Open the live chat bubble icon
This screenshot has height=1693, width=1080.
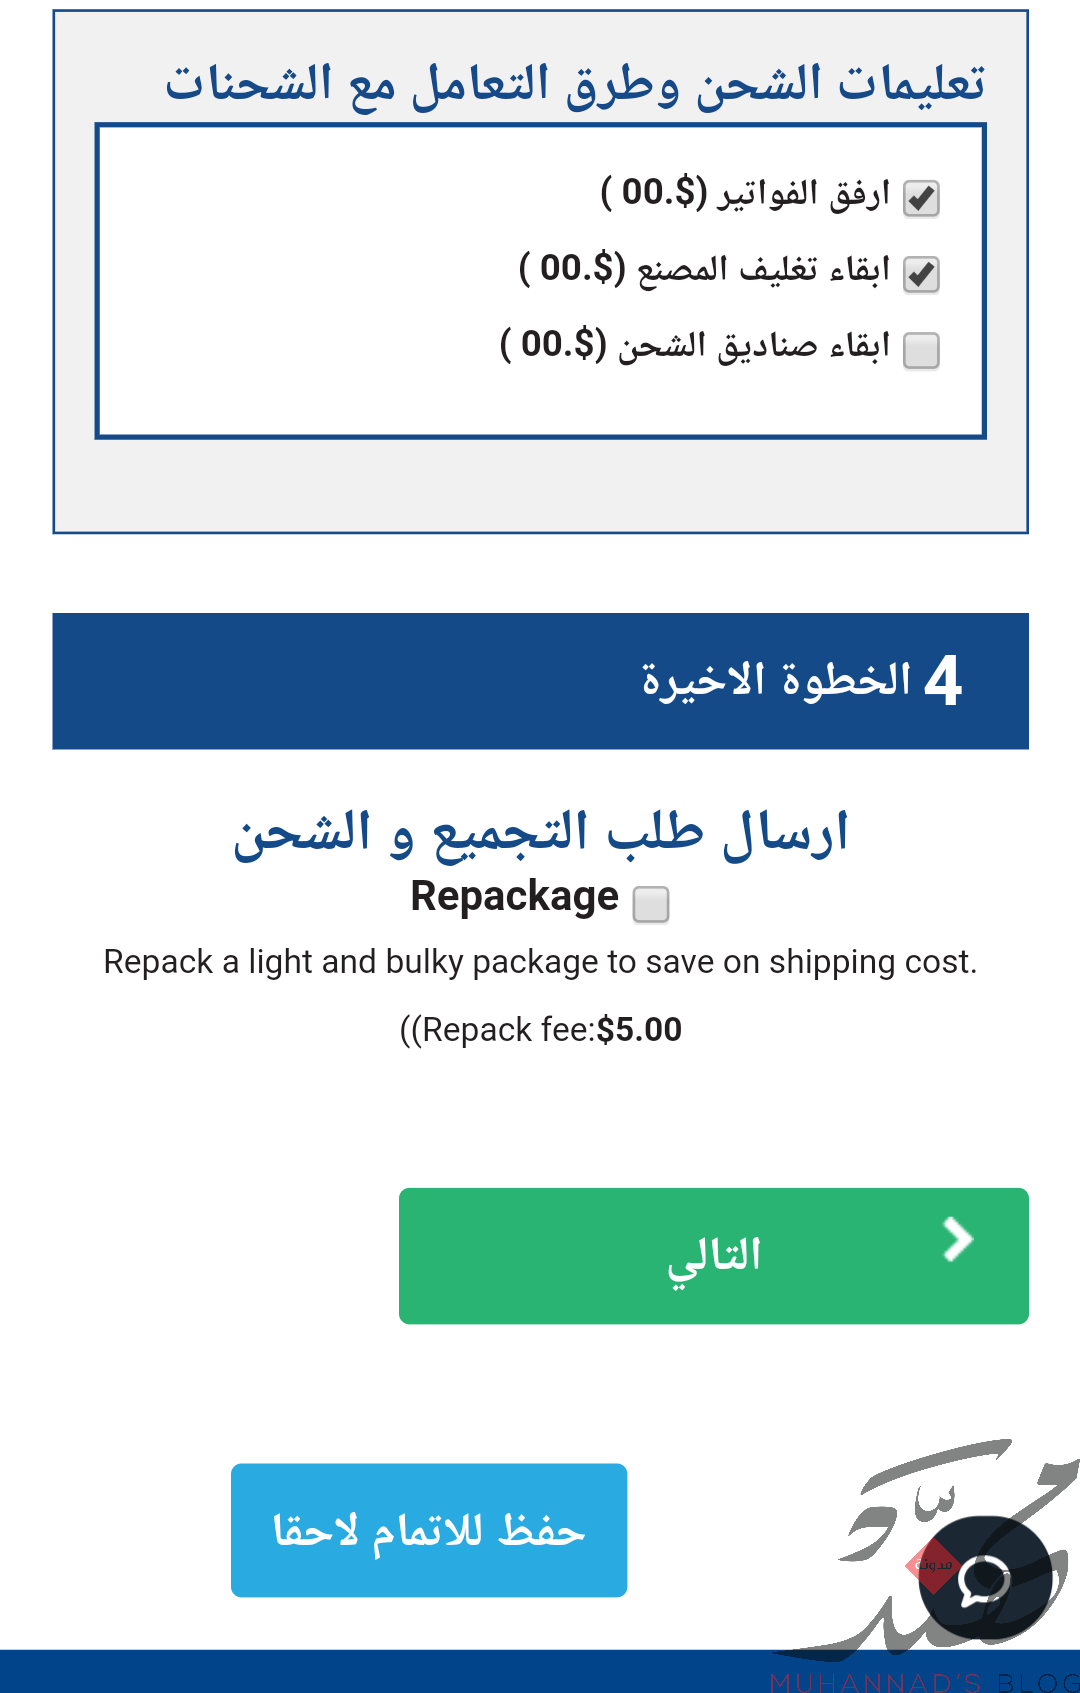(x=984, y=1578)
